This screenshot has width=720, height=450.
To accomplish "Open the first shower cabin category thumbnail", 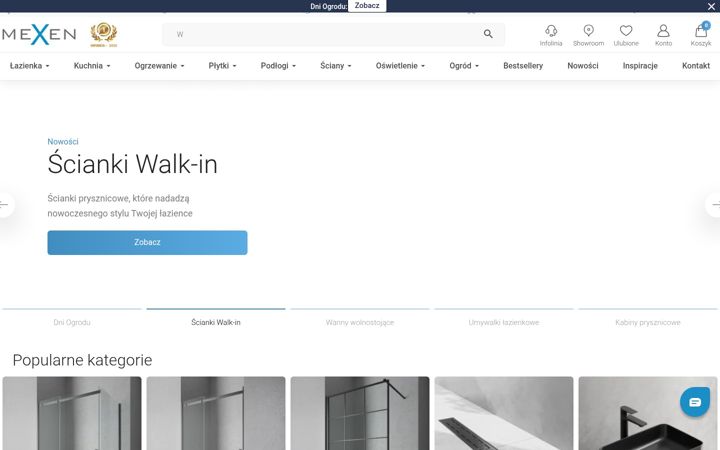I will [72, 413].
